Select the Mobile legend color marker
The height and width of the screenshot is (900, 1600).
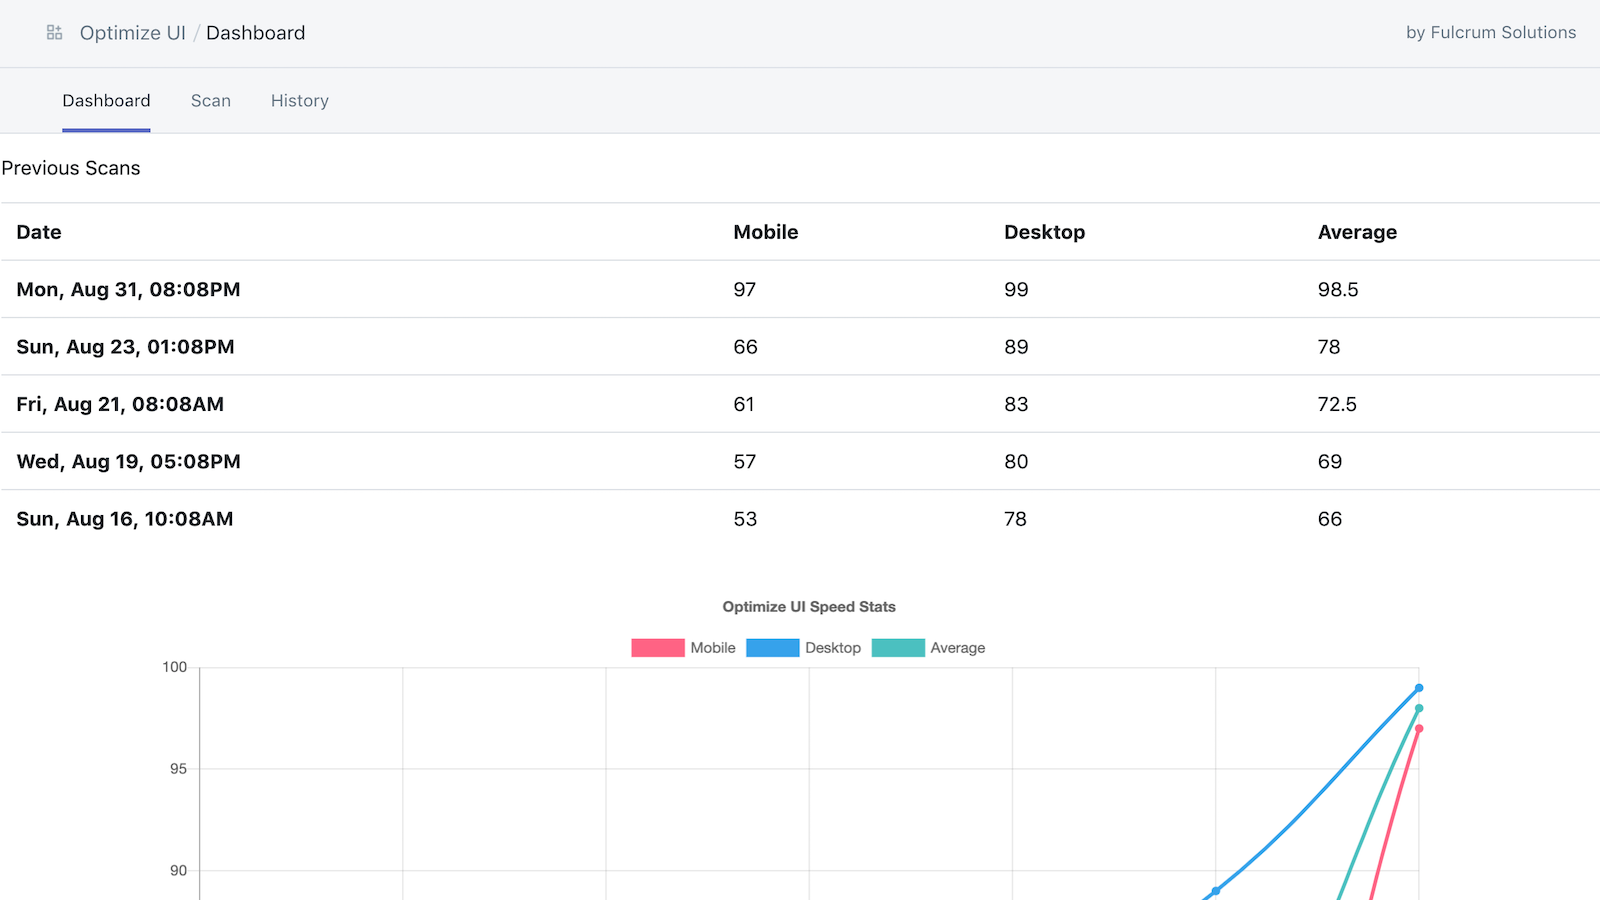click(x=656, y=647)
